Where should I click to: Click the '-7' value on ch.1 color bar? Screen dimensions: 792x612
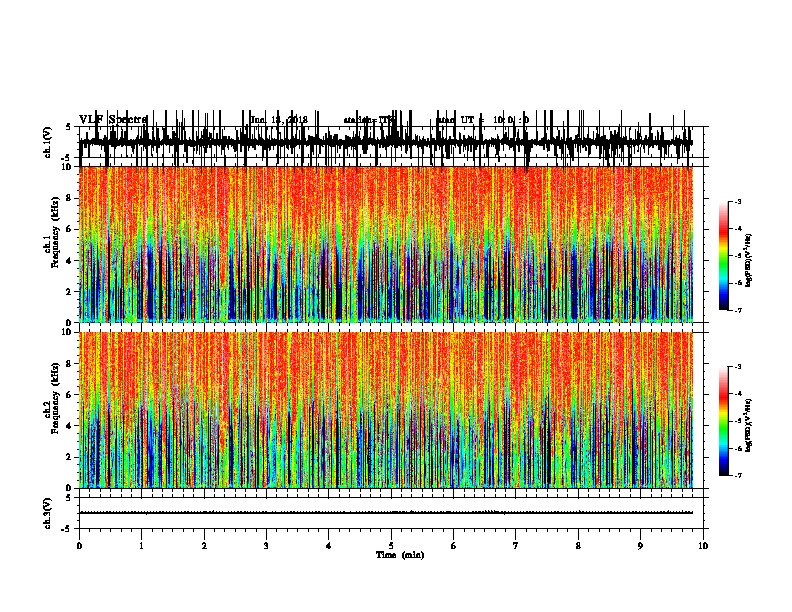737,310
